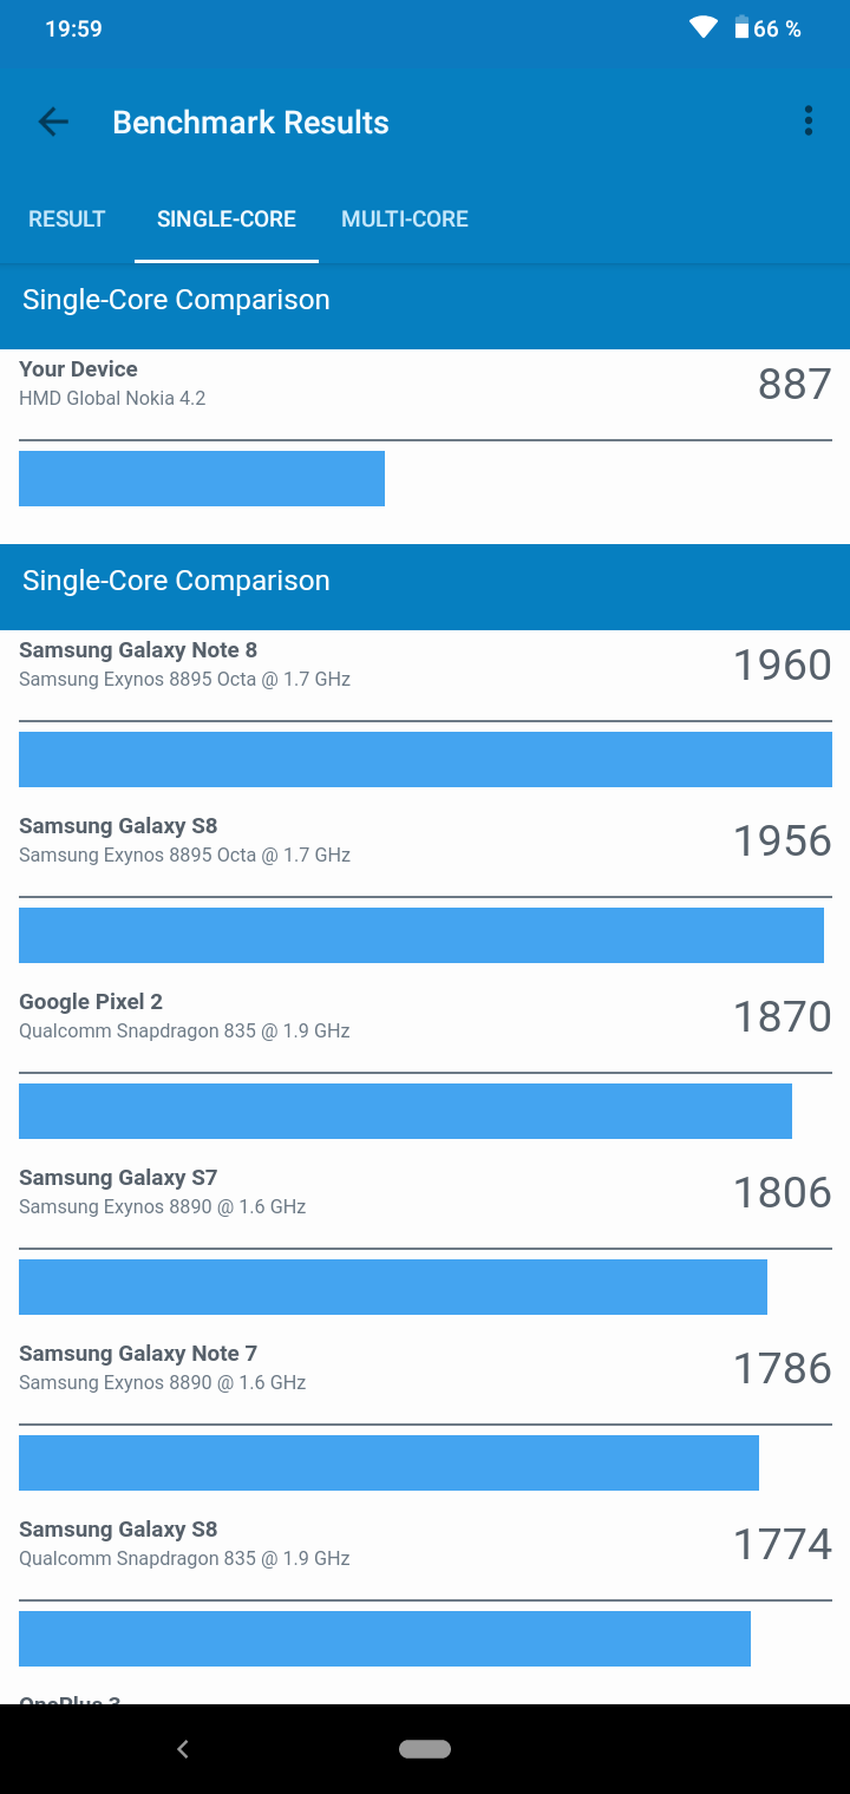Select the SINGLE-CORE tab
Viewport: 850px width, 1794px height.
click(x=226, y=219)
